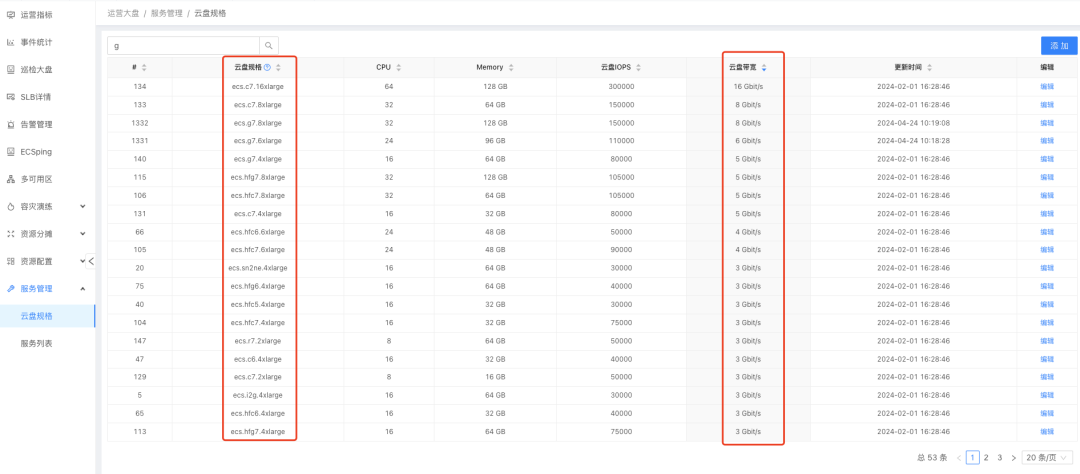Click the ecs.i2g.4xlarge cell
1080x474 pixels.
coord(258,395)
